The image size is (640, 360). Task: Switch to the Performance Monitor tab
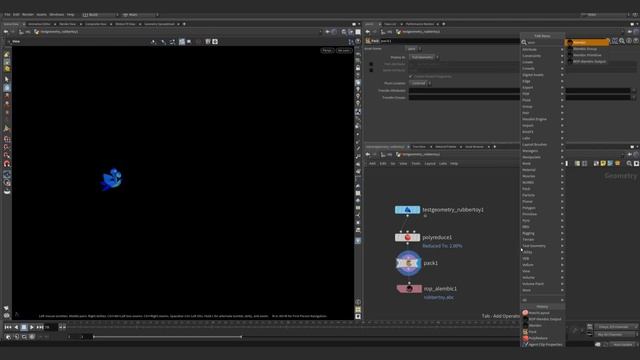(x=420, y=24)
